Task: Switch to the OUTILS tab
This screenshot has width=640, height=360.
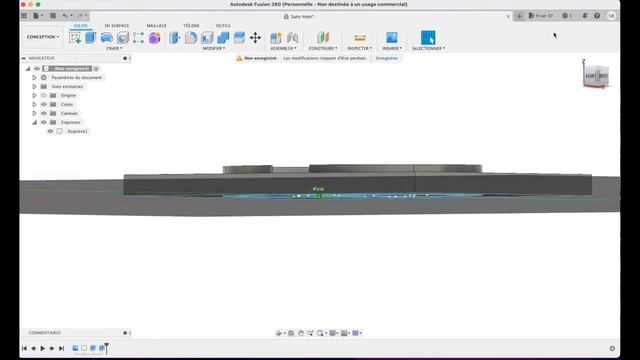Action: [x=223, y=26]
